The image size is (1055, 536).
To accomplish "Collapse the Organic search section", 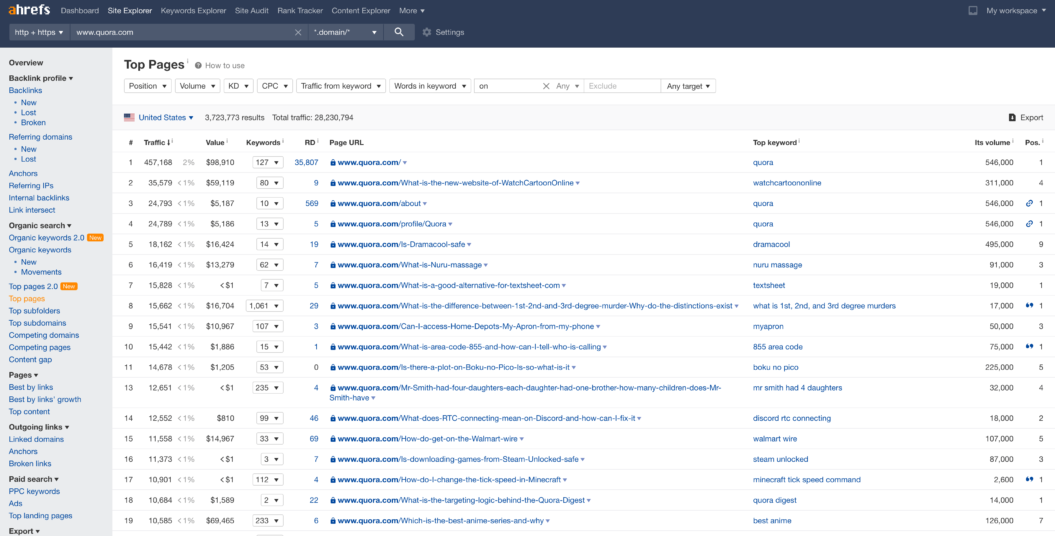I will coord(40,225).
